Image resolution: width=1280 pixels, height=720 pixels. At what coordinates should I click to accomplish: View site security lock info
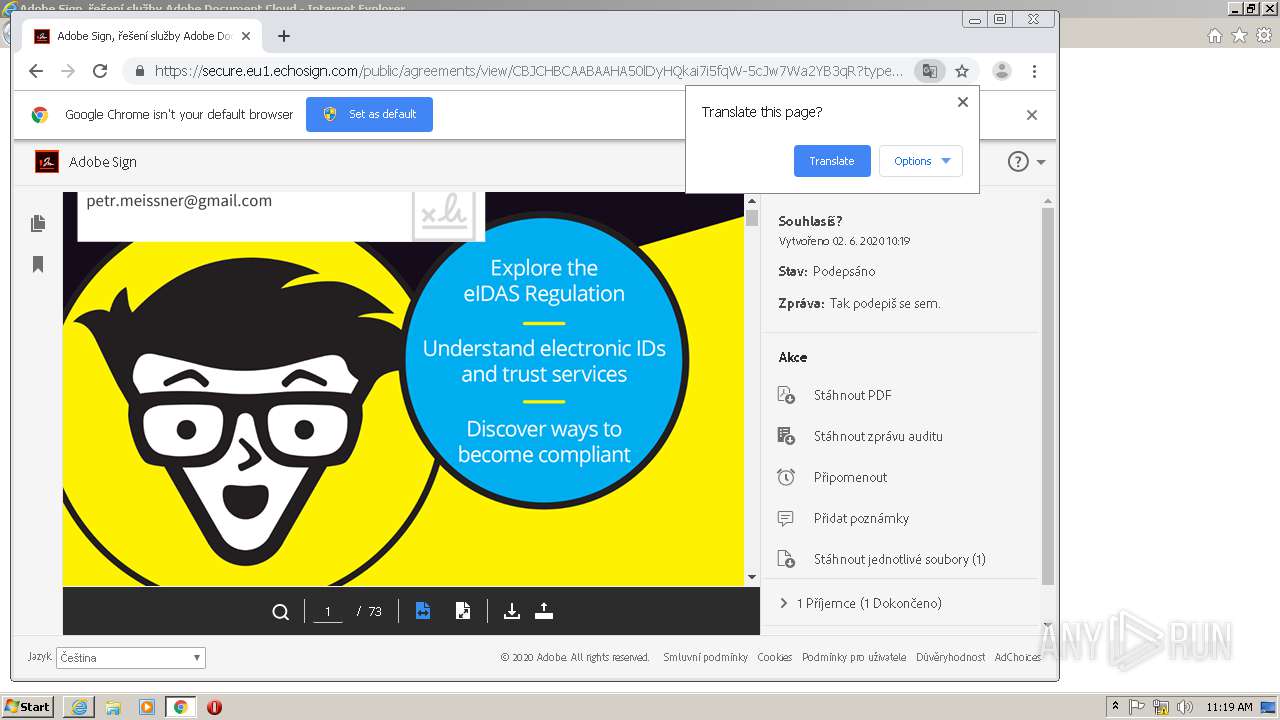139,71
